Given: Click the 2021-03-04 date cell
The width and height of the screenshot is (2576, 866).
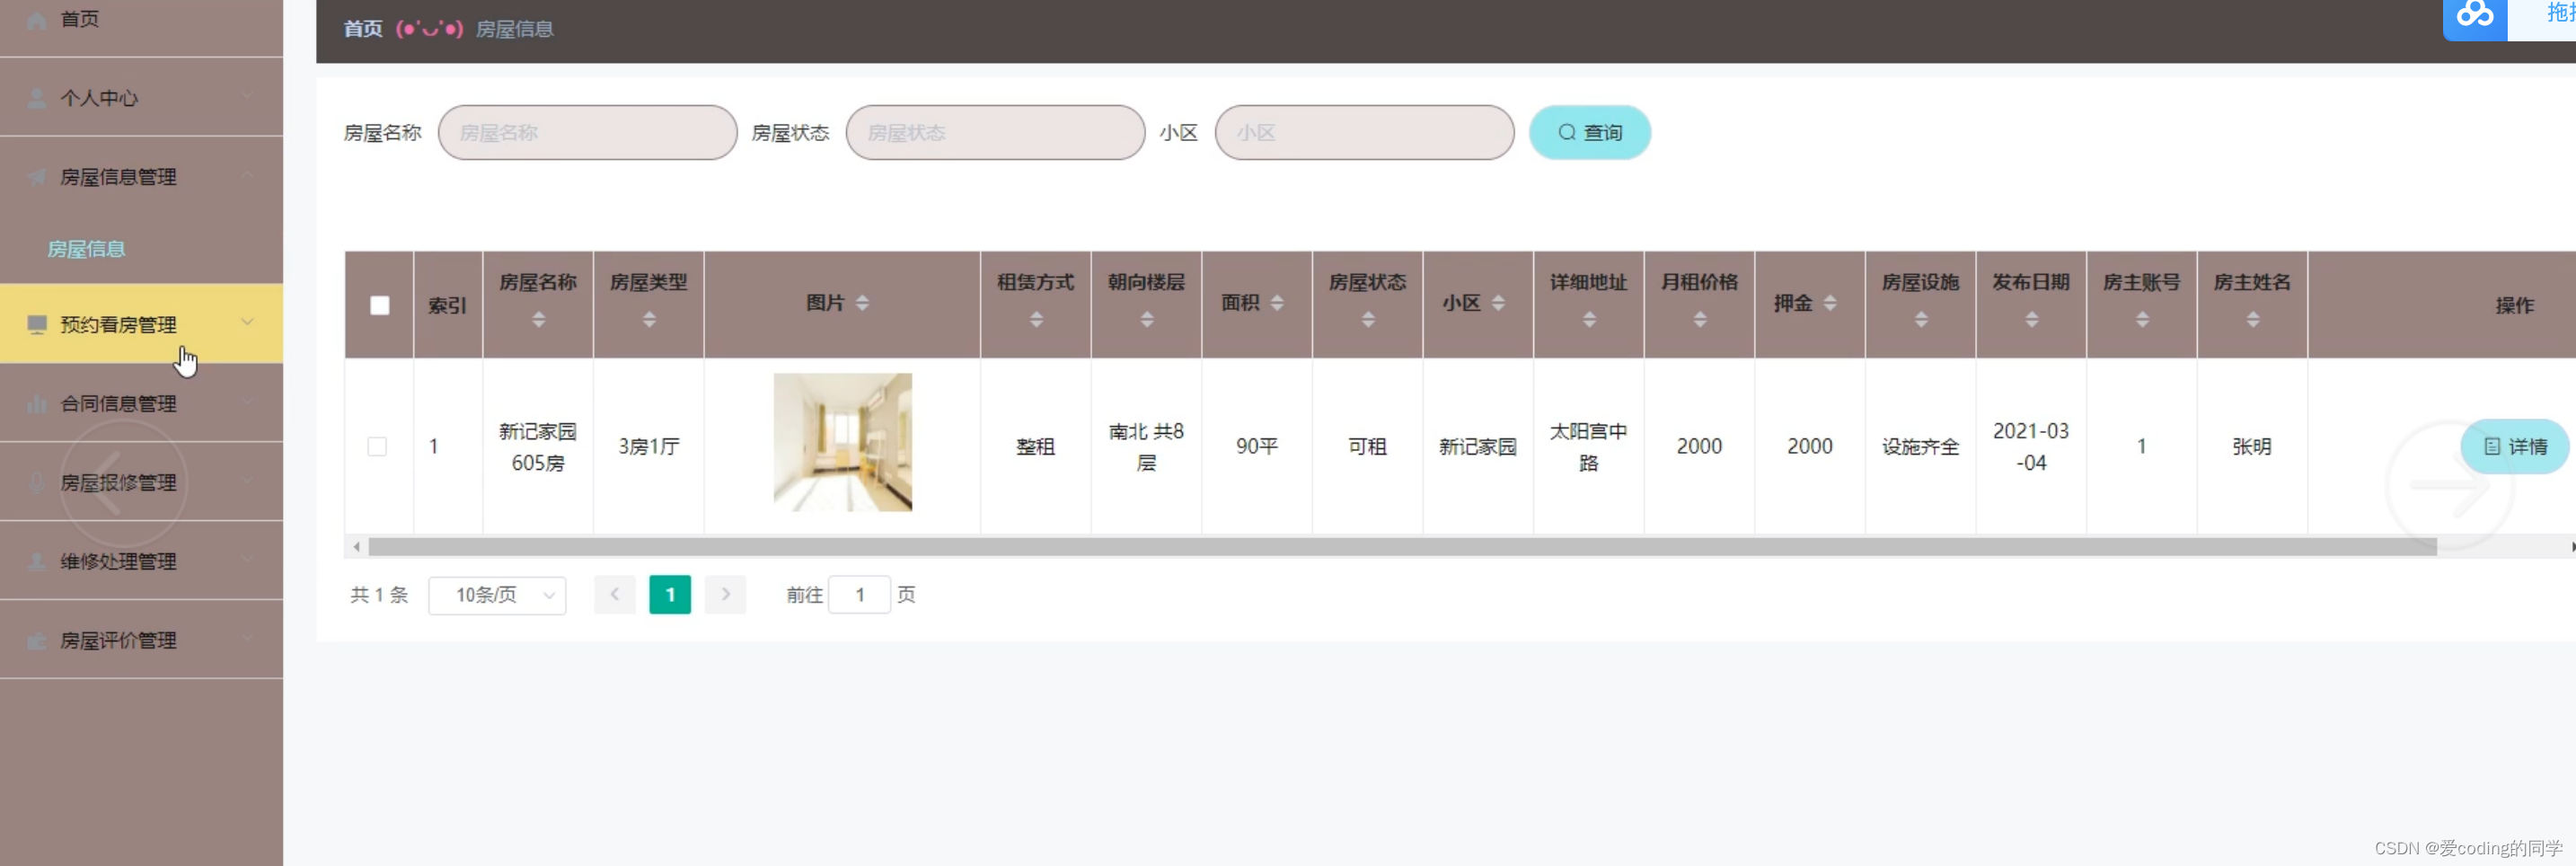Looking at the screenshot, I should pos(2031,447).
